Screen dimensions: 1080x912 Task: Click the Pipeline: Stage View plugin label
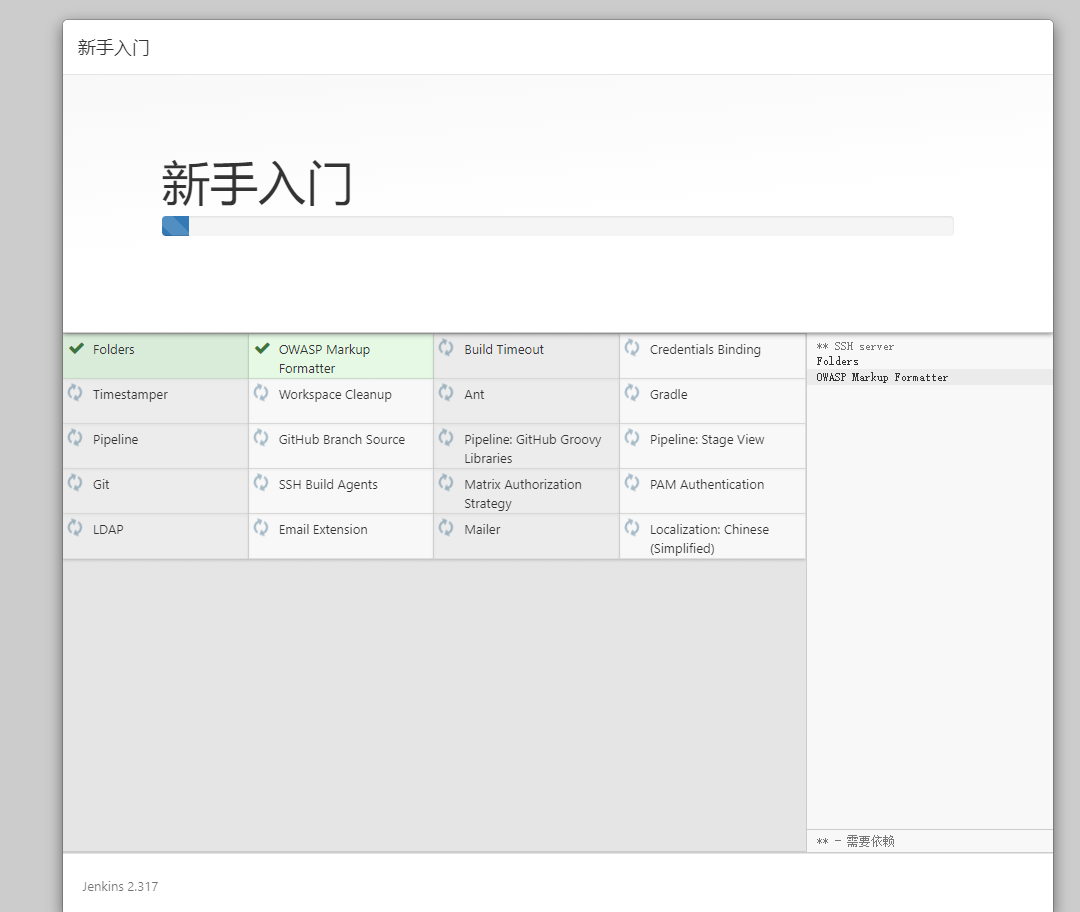[x=706, y=440]
